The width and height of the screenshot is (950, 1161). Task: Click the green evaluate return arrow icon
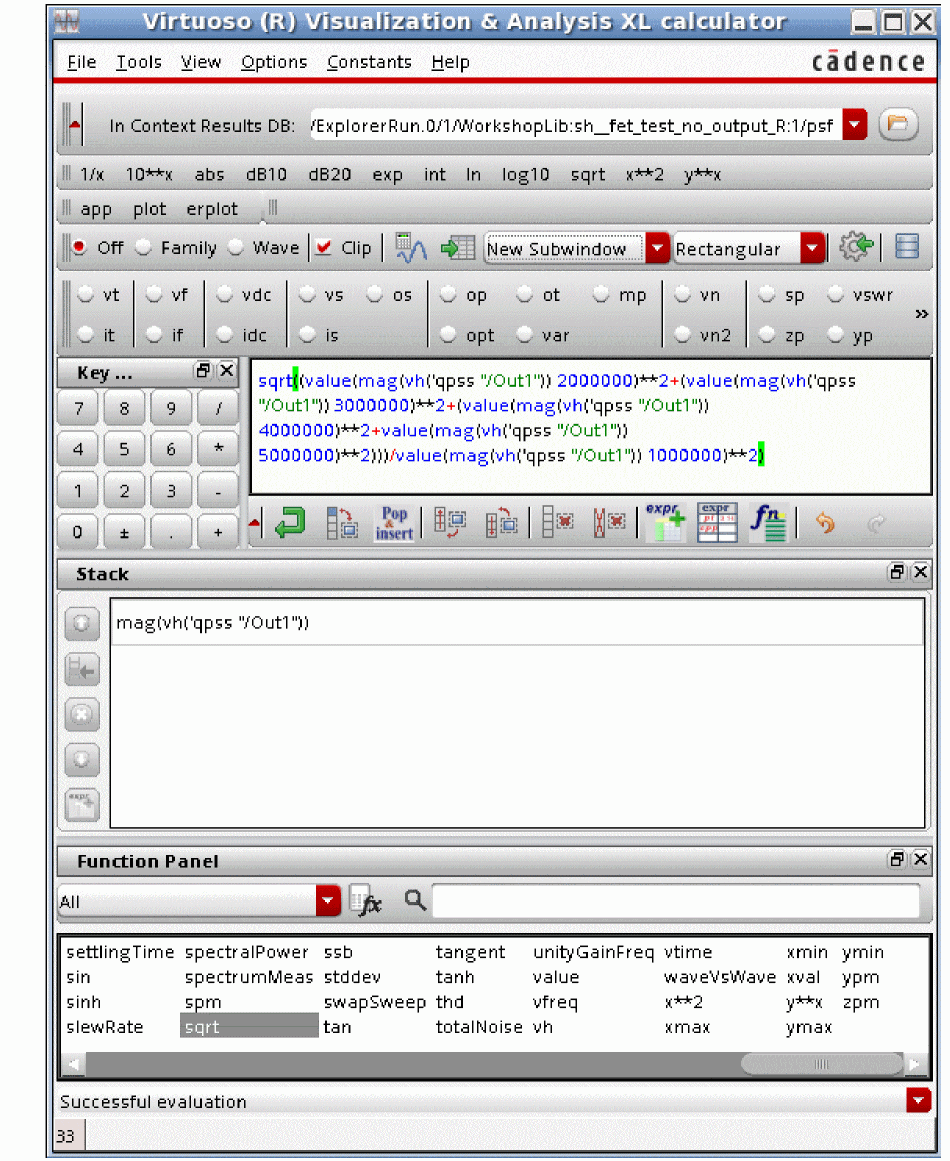tap(290, 523)
